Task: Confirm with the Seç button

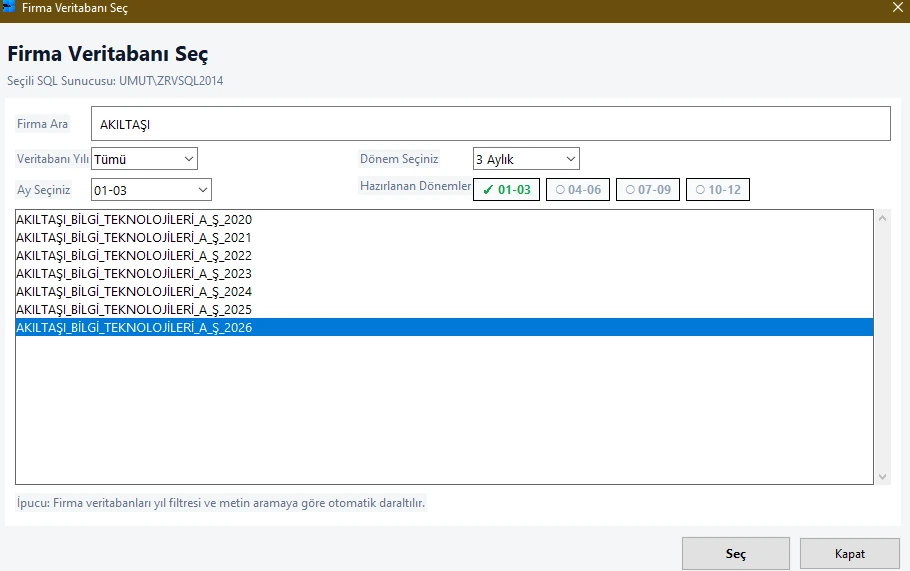Action: (735, 554)
